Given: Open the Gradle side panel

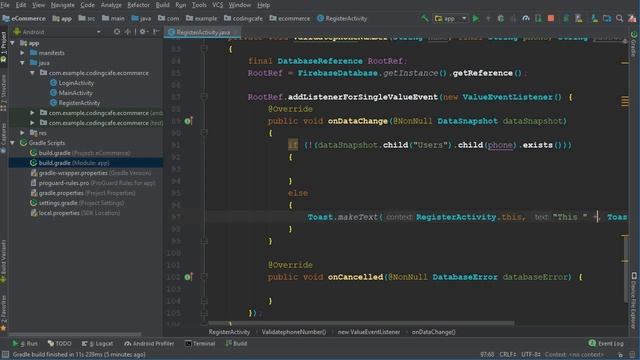Looking at the screenshot, I should point(634,44).
